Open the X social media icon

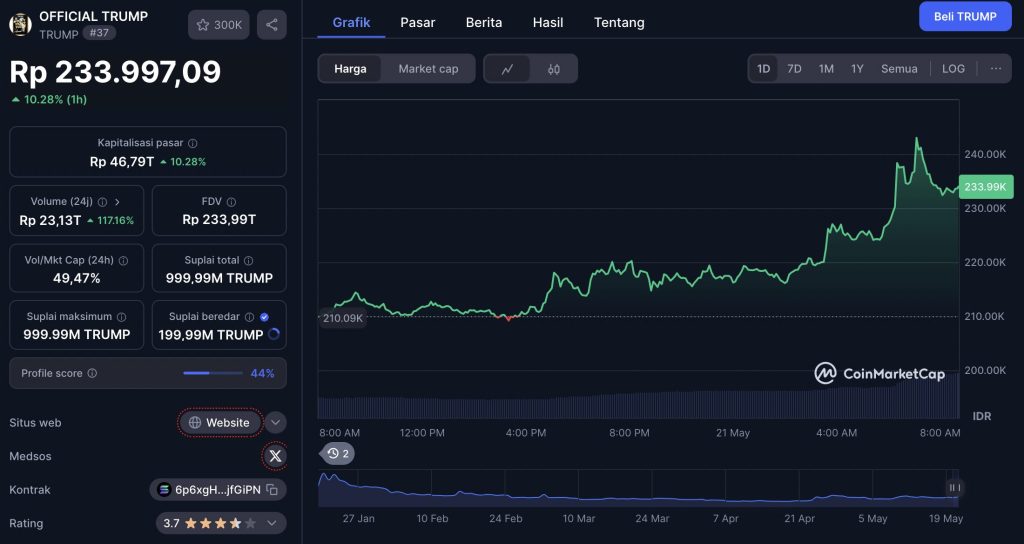(275, 456)
